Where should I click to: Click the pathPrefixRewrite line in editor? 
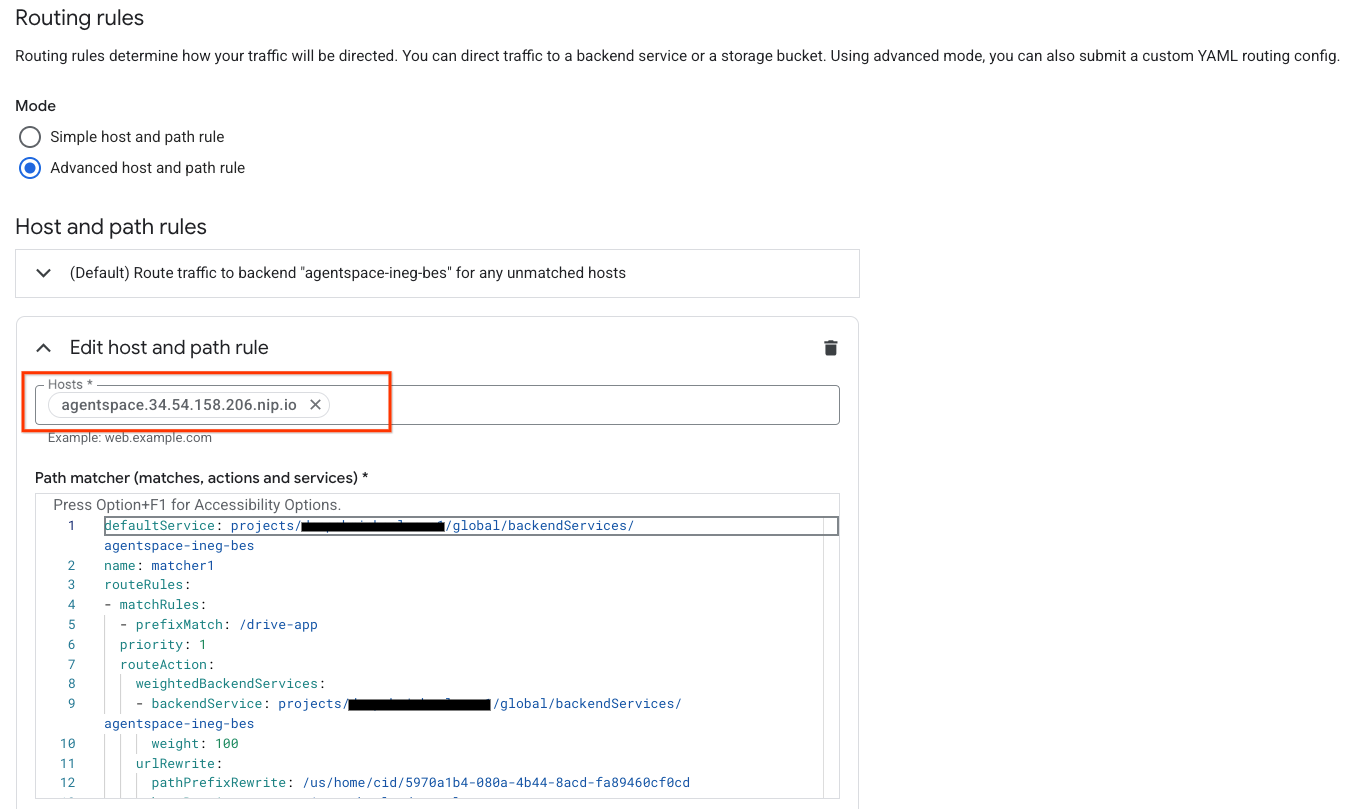pyautogui.click(x=420, y=783)
